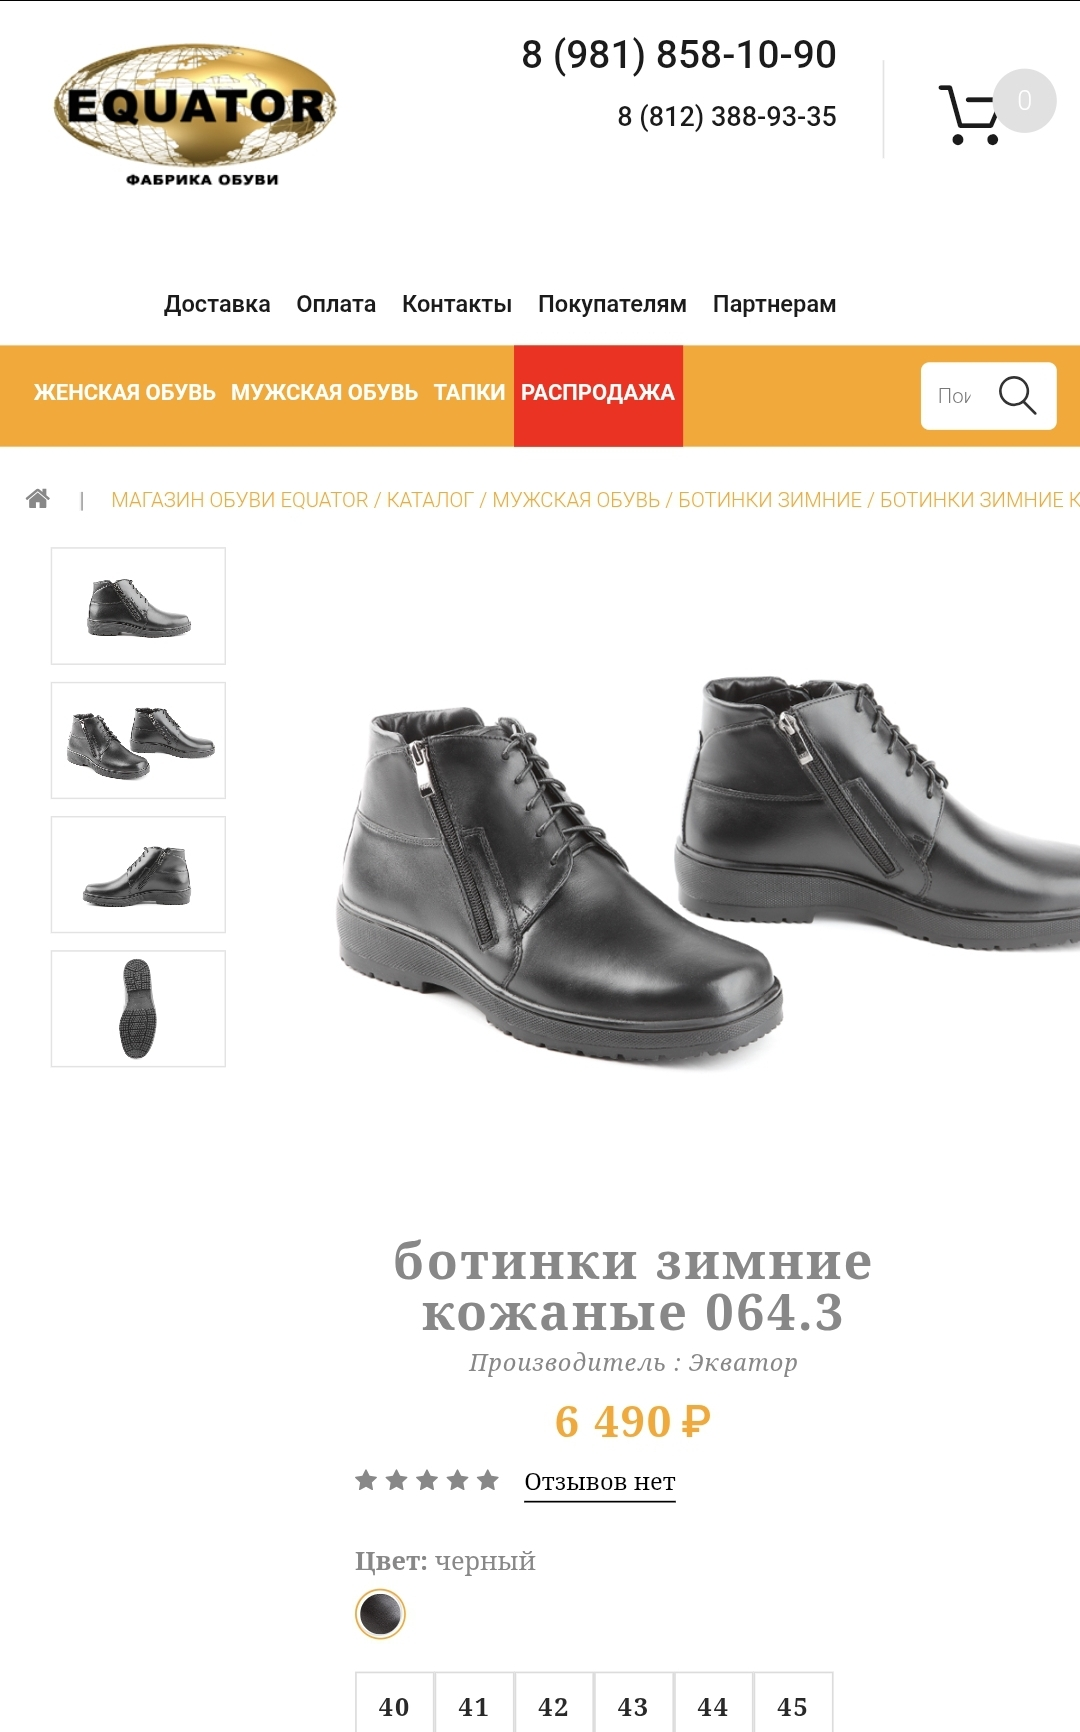This screenshot has width=1080, height=1732.
Task: Click the Отзывов нет link
Action: (600, 1482)
